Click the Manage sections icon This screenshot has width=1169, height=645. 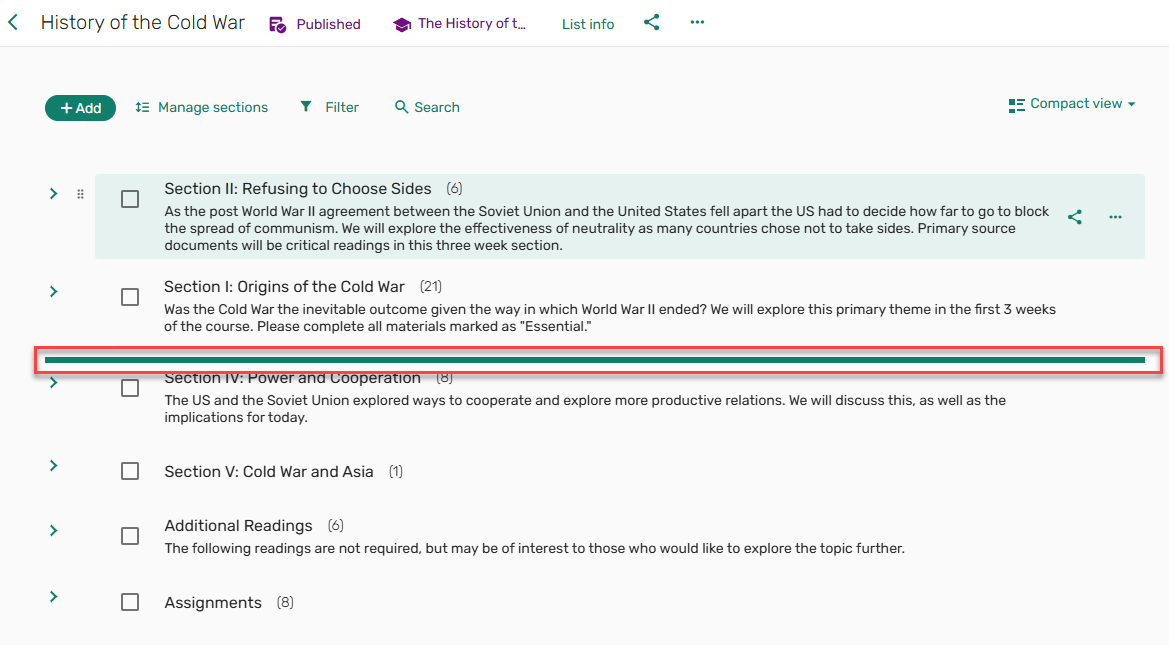[x=142, y=107]
